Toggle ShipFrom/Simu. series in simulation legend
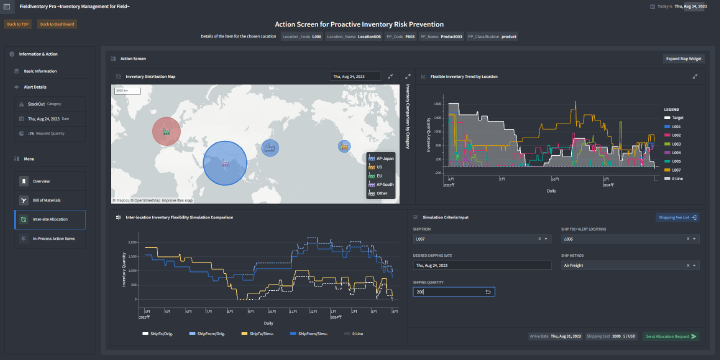Viewport: 720px width, 360px height. (x=309, y=333)
